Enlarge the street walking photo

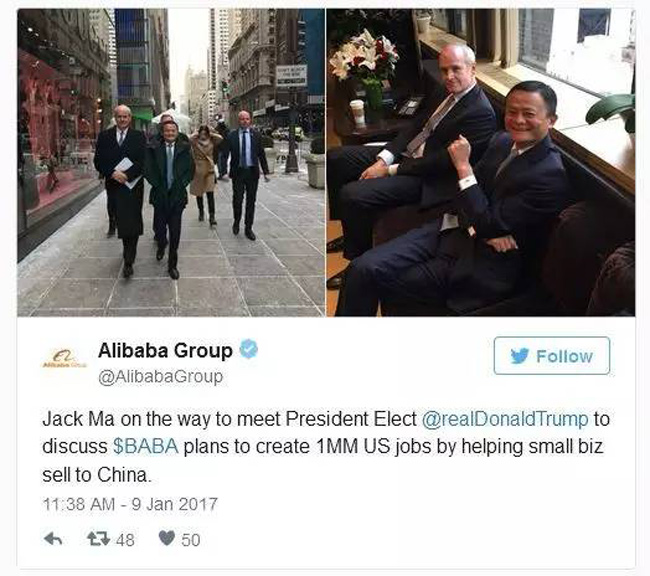tap(171, 163)
